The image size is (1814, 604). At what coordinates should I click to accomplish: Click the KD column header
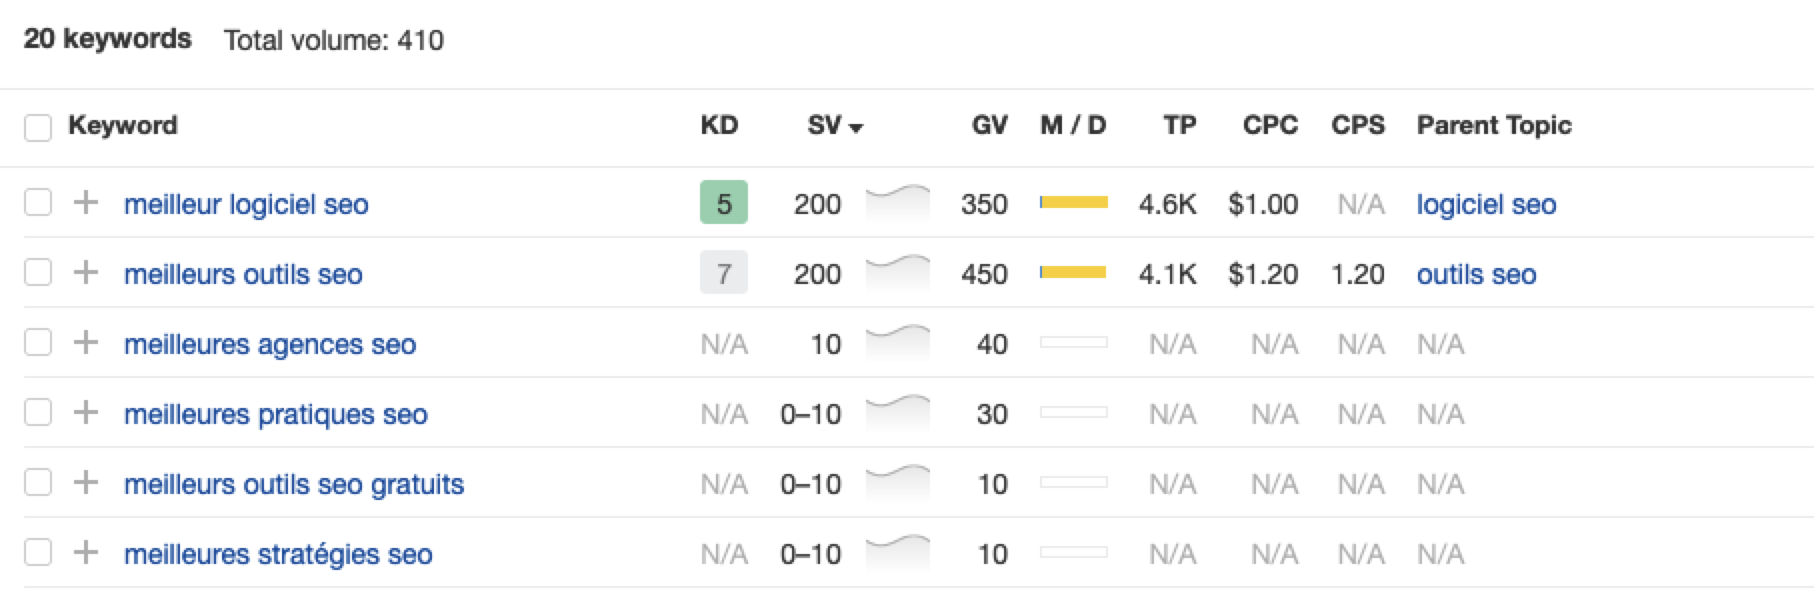(x=718, y=125)
